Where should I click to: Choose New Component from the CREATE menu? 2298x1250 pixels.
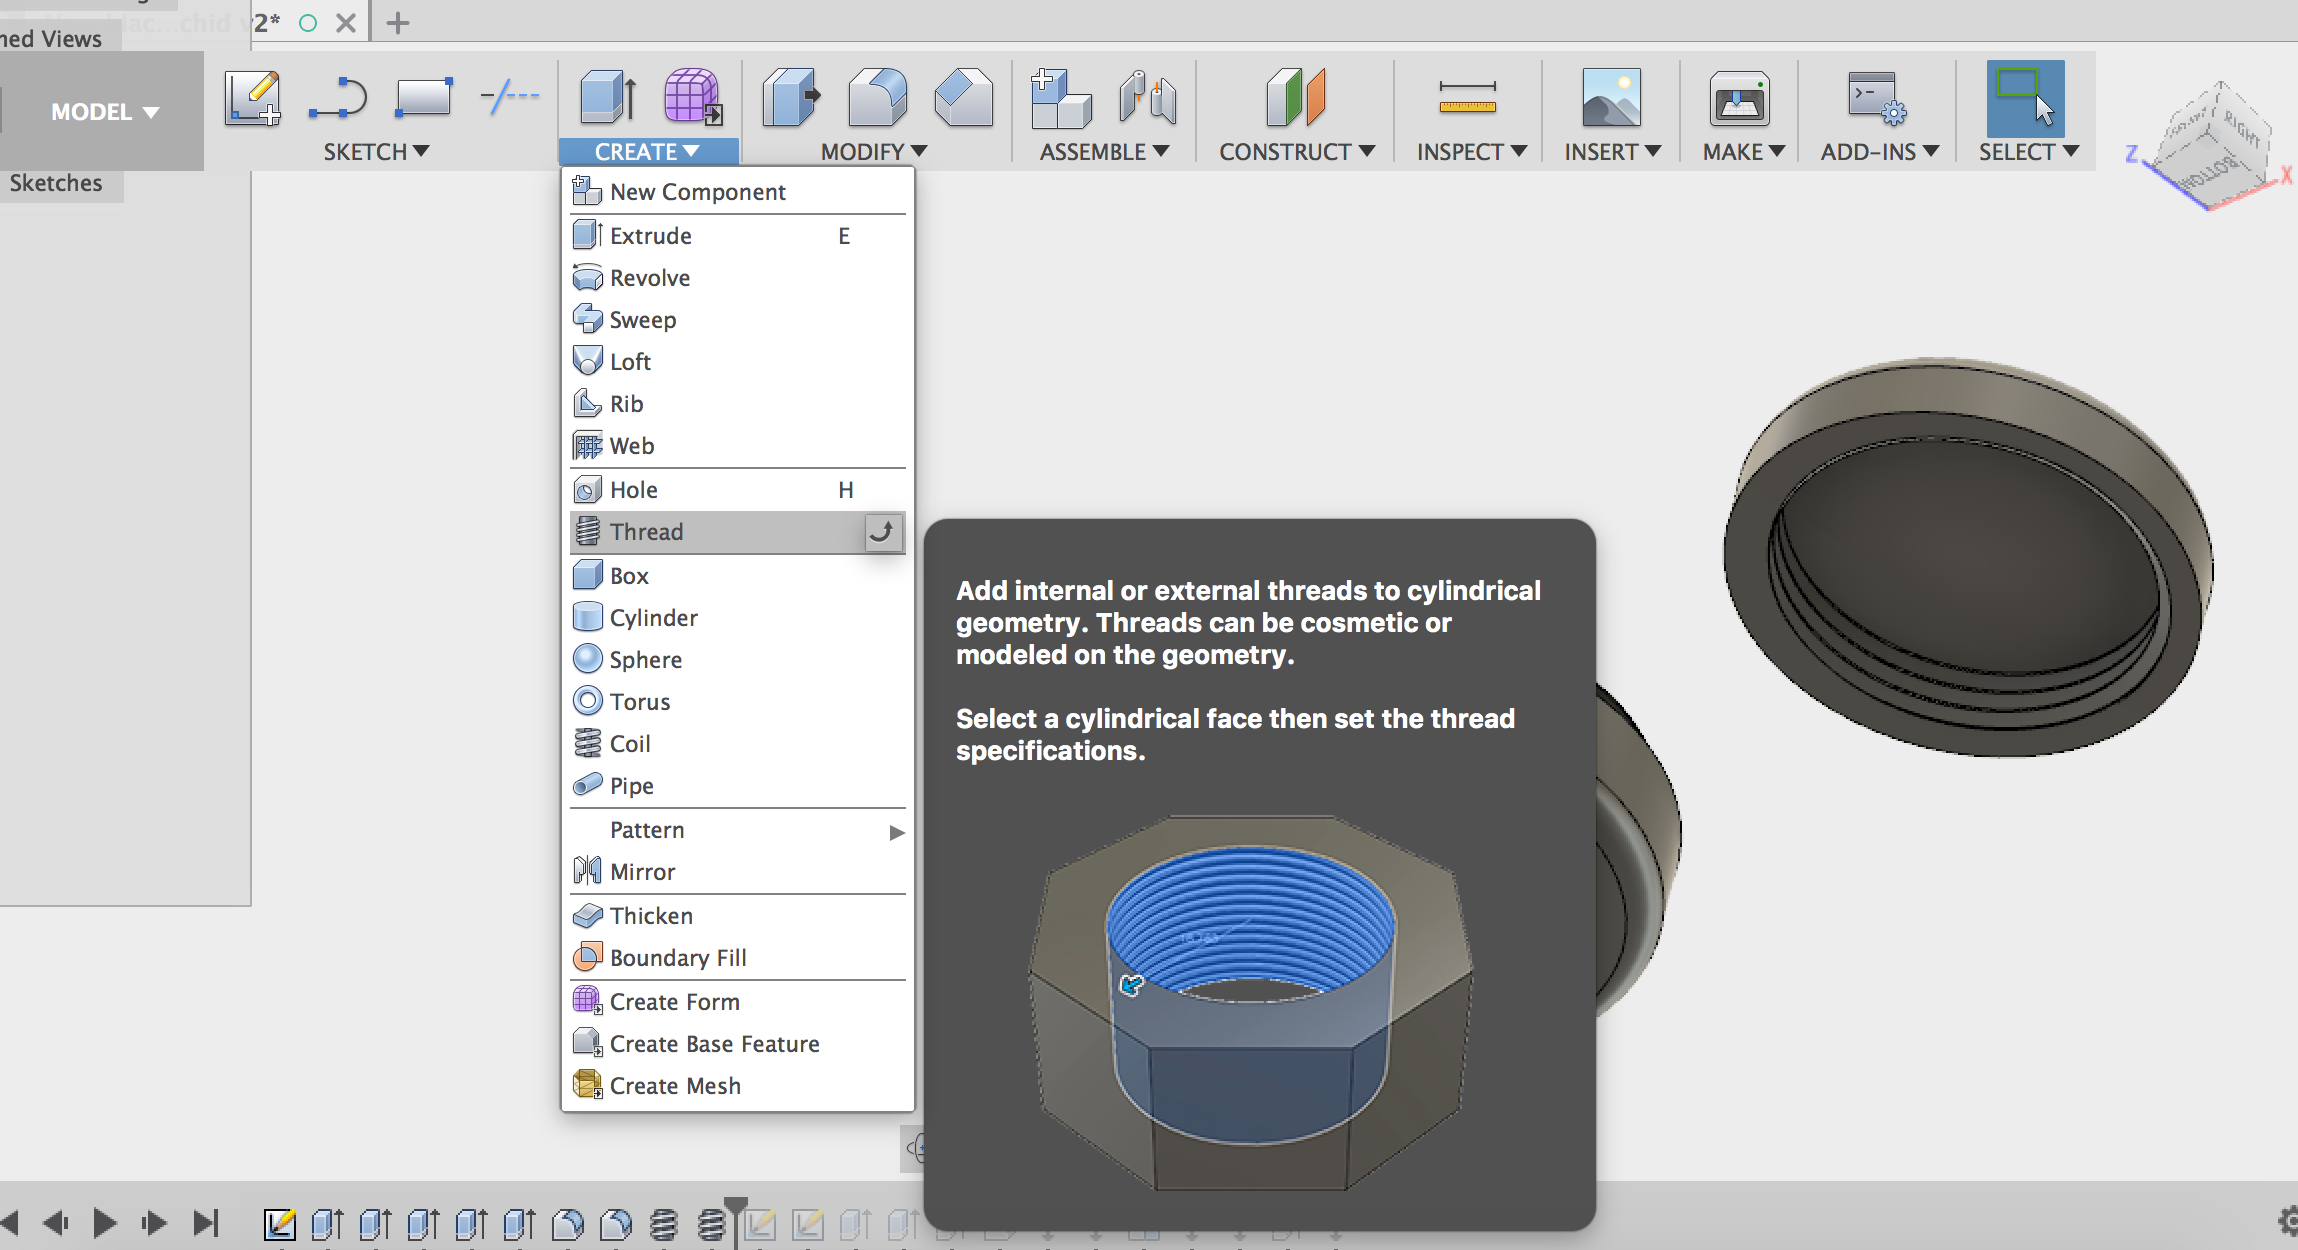coord(738,192)
